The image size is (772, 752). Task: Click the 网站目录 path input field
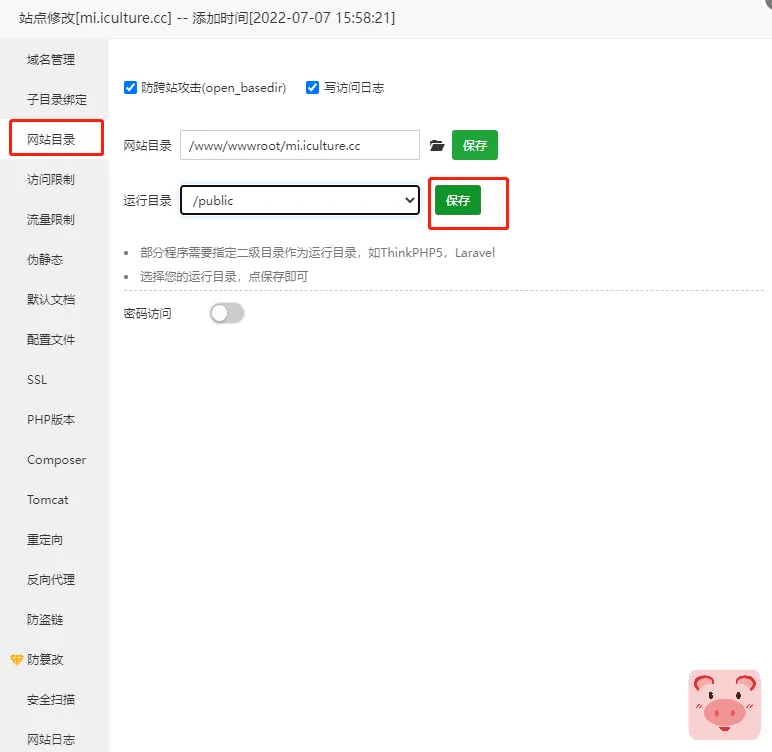coord(300,145)
